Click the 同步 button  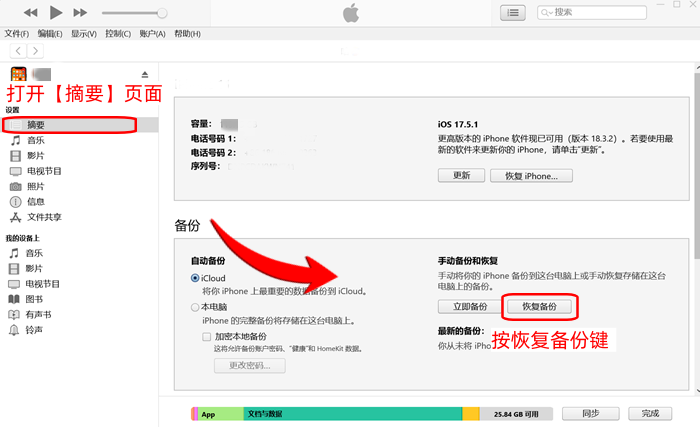click(591, 414)
